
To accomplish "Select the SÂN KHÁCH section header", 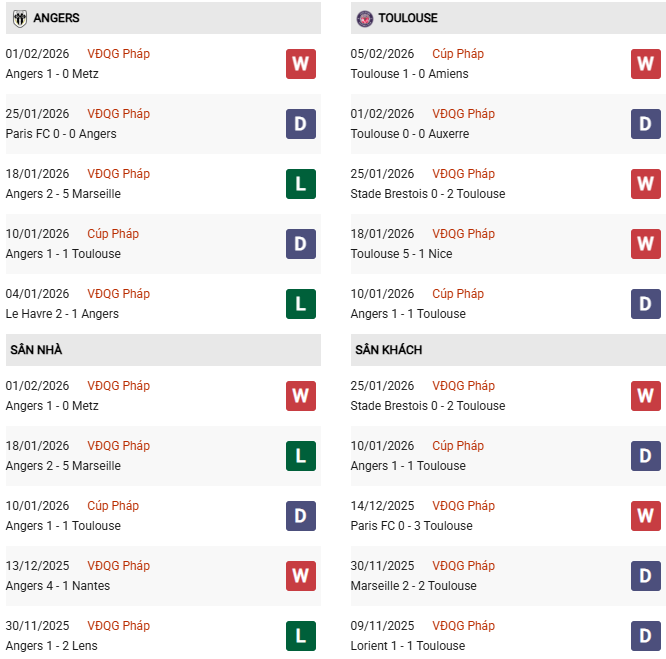I will pyautogui.click(x=388, y=350).
